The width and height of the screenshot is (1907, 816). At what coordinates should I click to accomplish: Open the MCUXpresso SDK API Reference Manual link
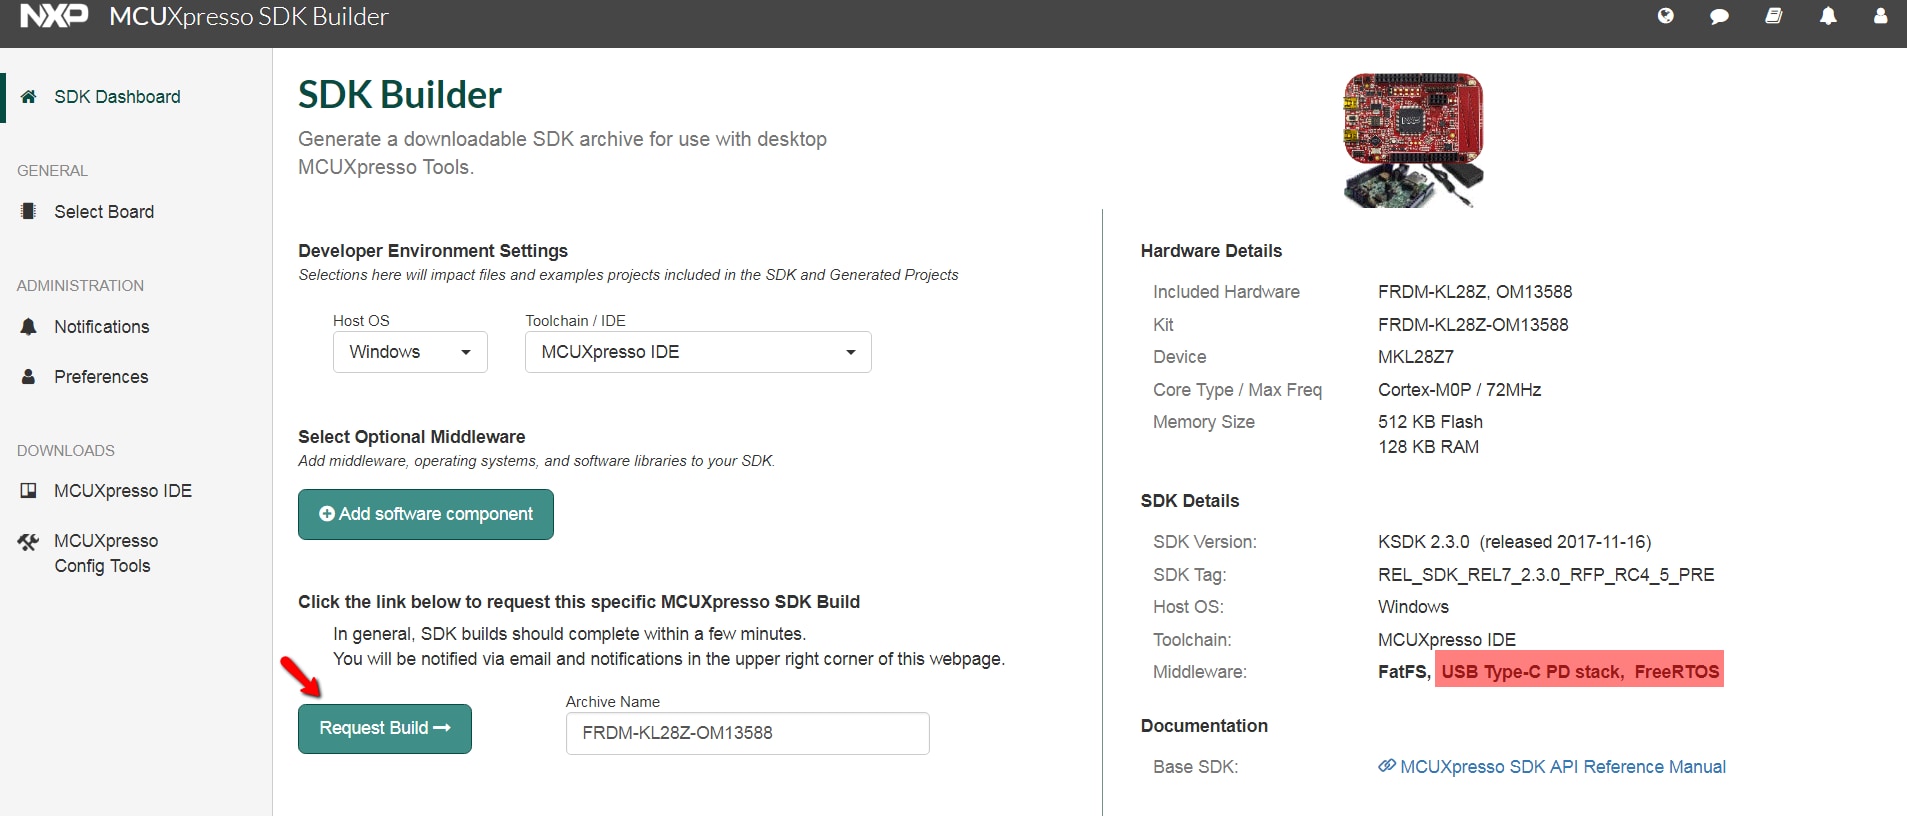pyautogui.click(x=1562, y=767)
